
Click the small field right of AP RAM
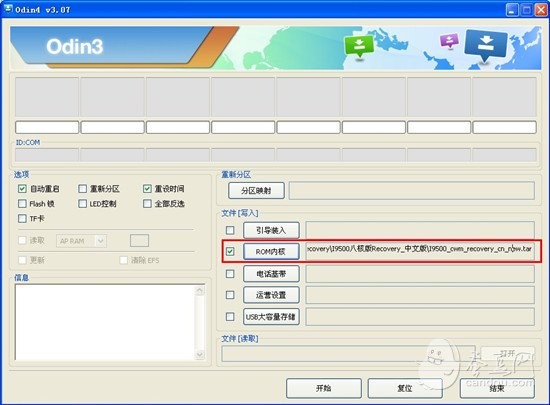(x=139, y=241)
